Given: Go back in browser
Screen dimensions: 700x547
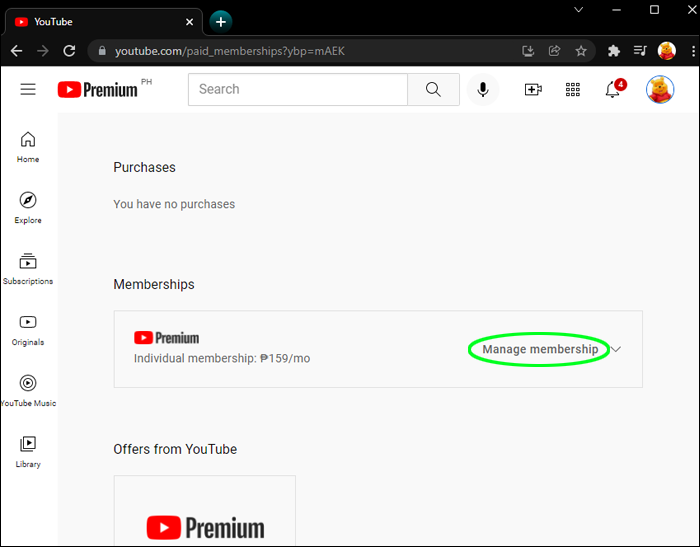Looking at the screenshot, I should [x=16, y=51].
